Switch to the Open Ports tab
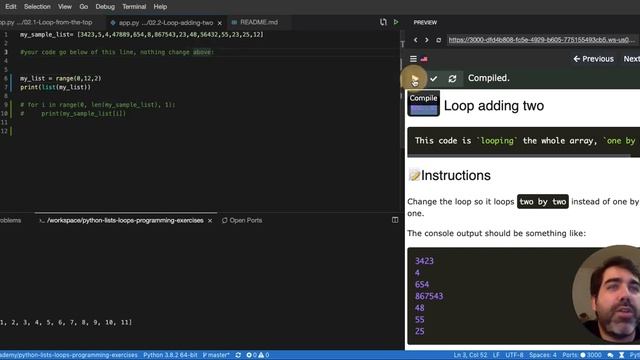640x360 pixels. pyautogui.click(x=242, y=220)
